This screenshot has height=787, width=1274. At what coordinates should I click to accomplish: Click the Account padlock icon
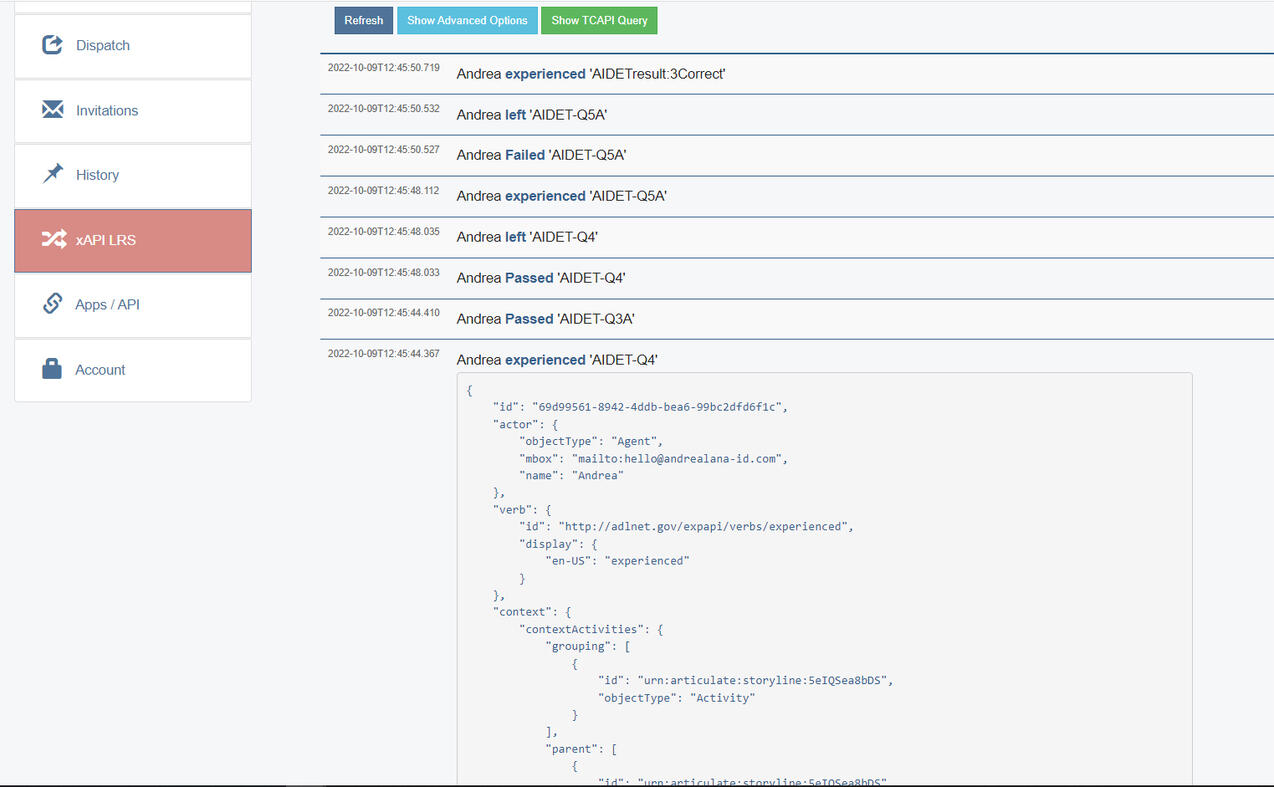(x=52, y=368)
